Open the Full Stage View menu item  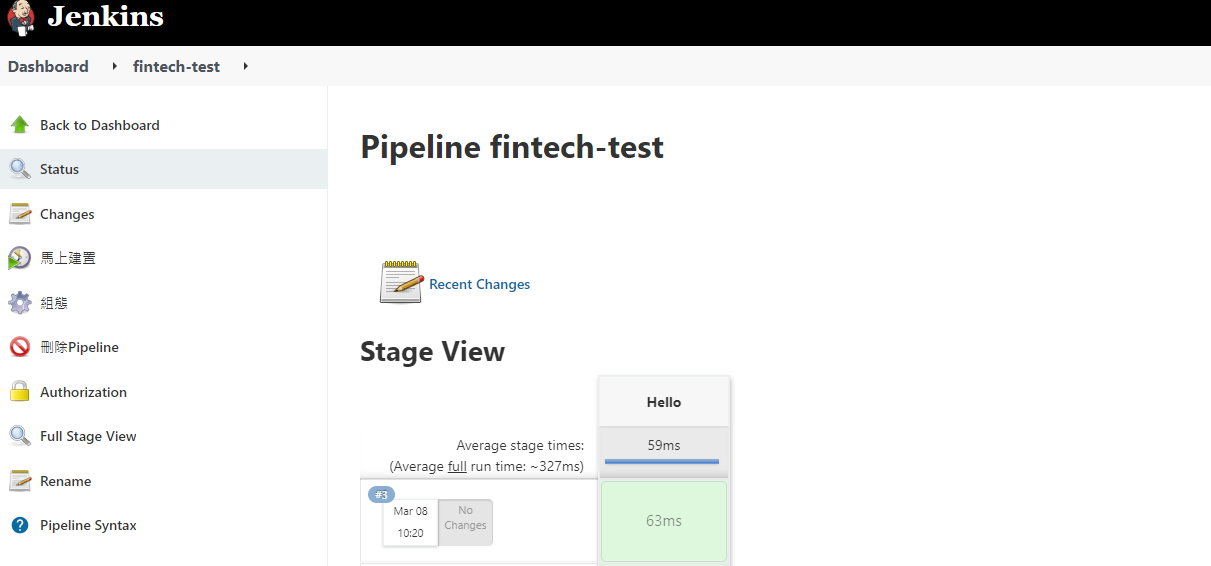click(x=88, y=436)
